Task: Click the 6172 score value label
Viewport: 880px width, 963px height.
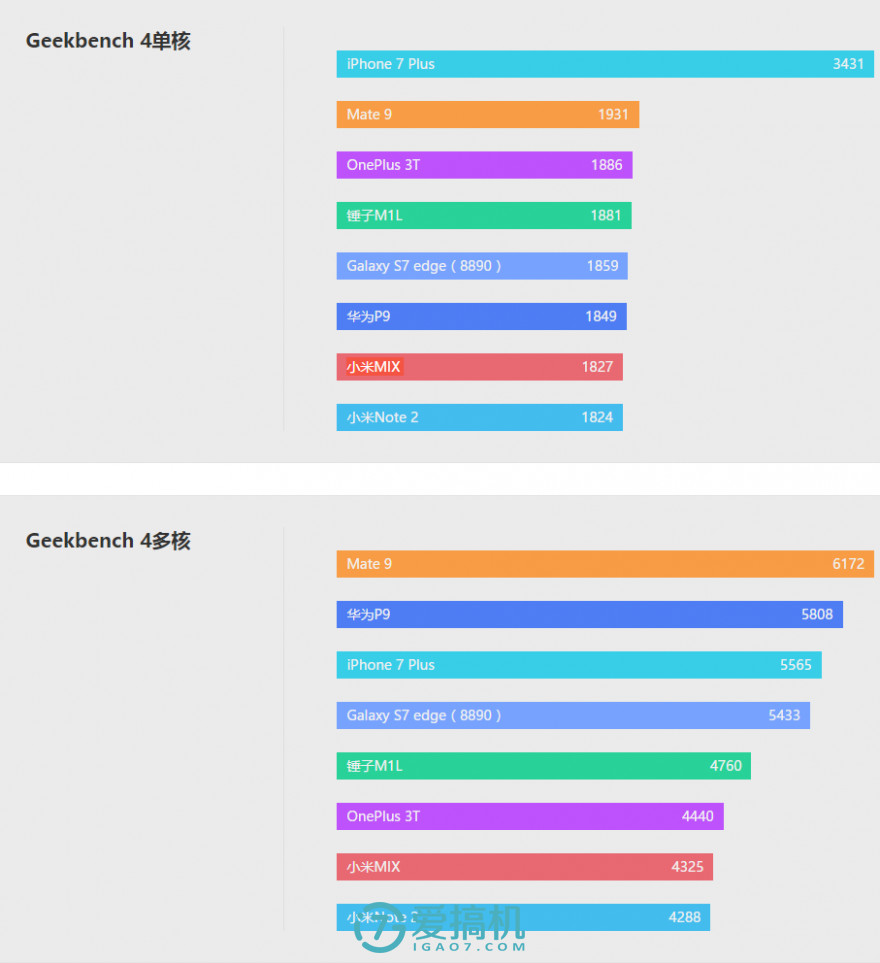Action: 848,564
